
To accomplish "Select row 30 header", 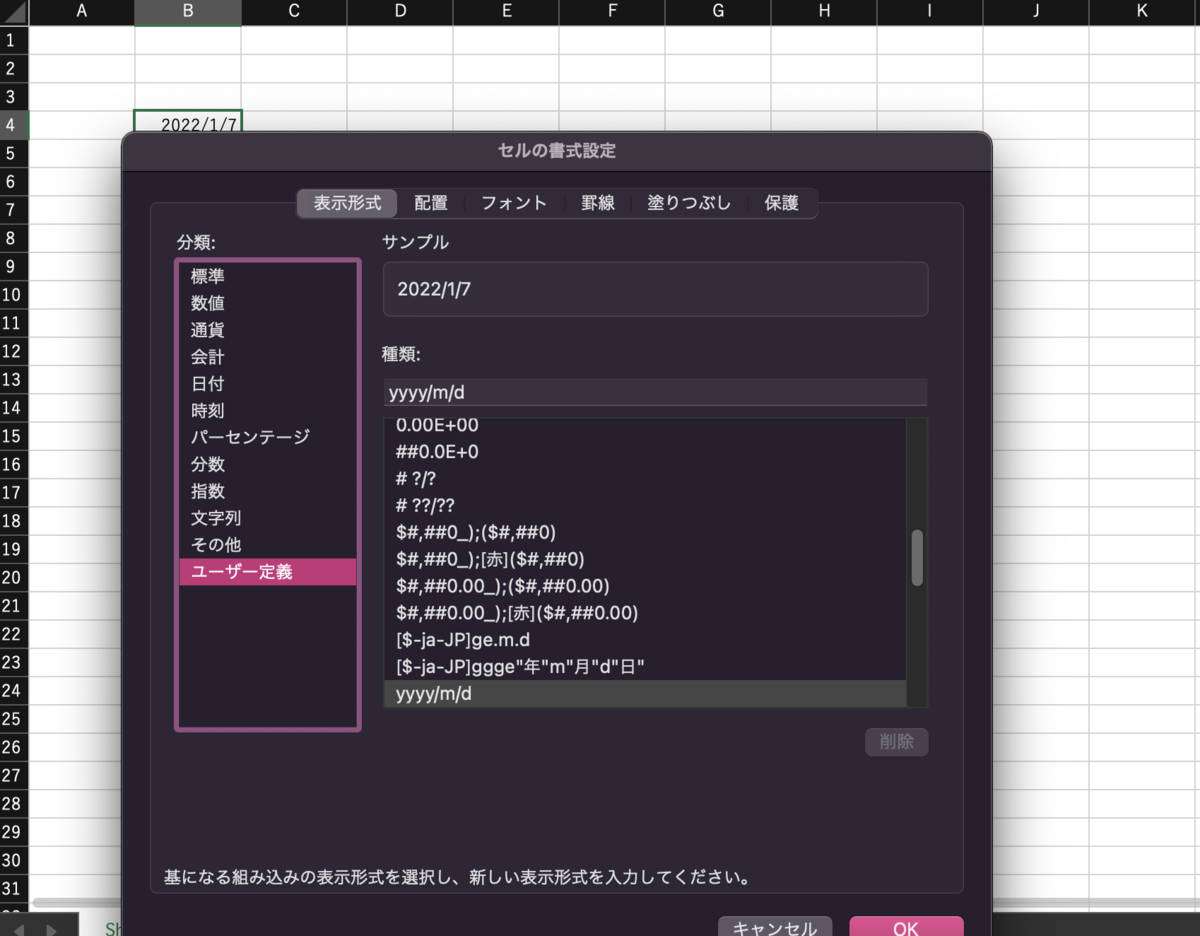I will [x=14, y=860].
